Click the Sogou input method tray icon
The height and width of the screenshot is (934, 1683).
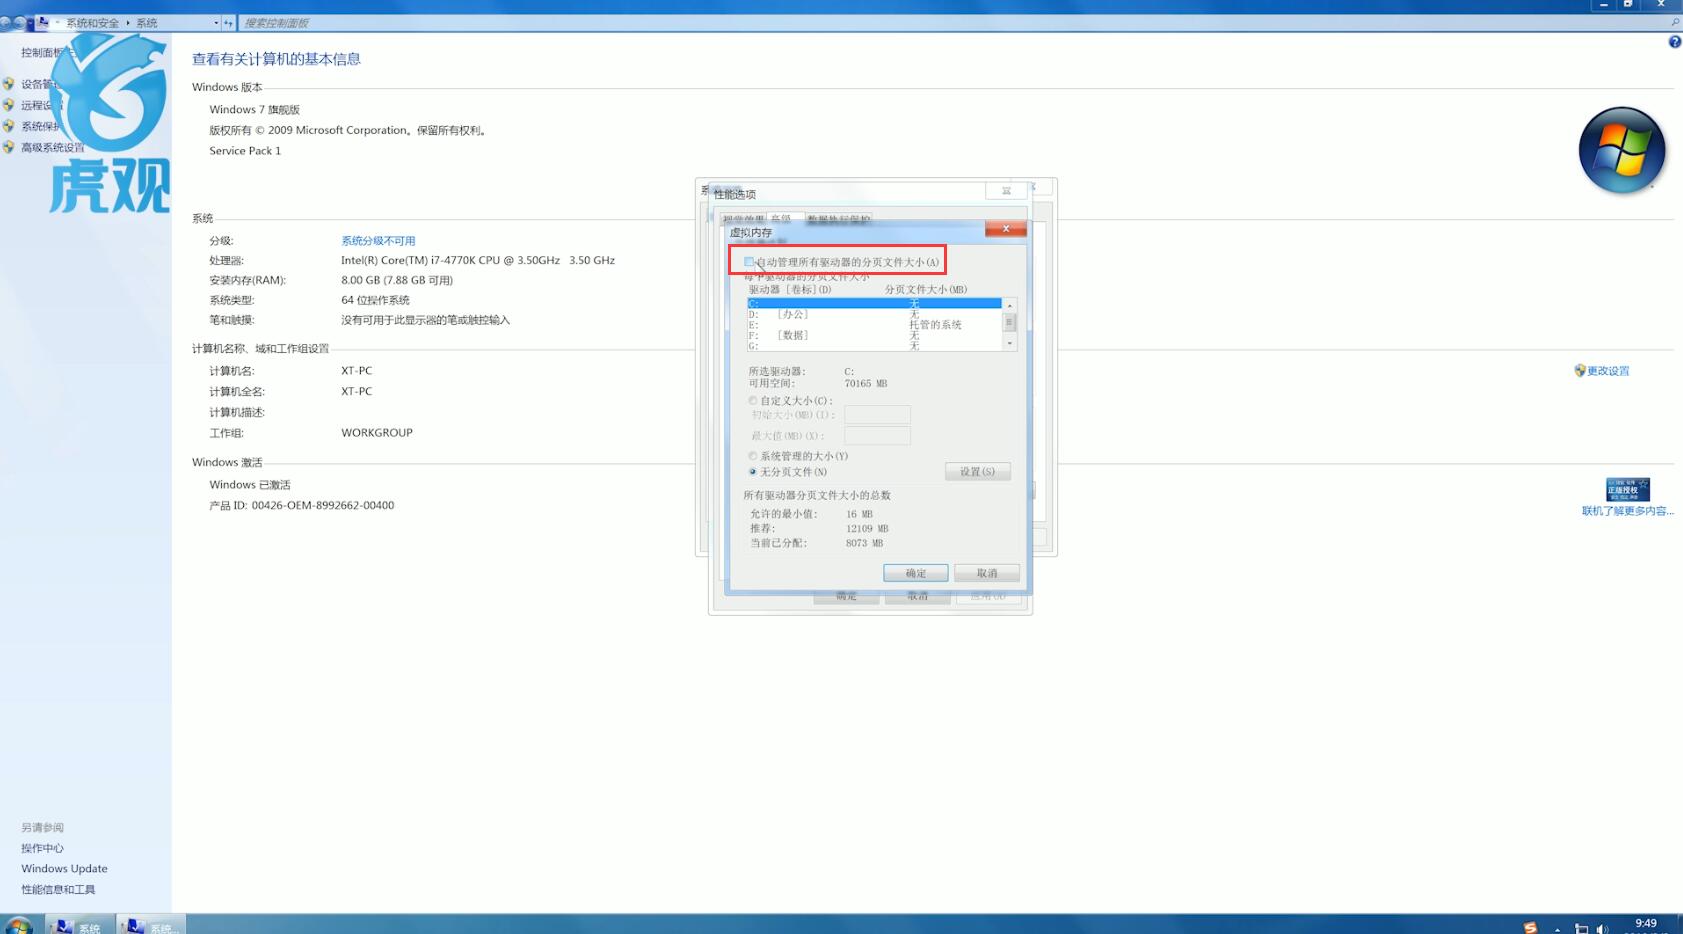pyautogui.click(x=1530, y=928)
